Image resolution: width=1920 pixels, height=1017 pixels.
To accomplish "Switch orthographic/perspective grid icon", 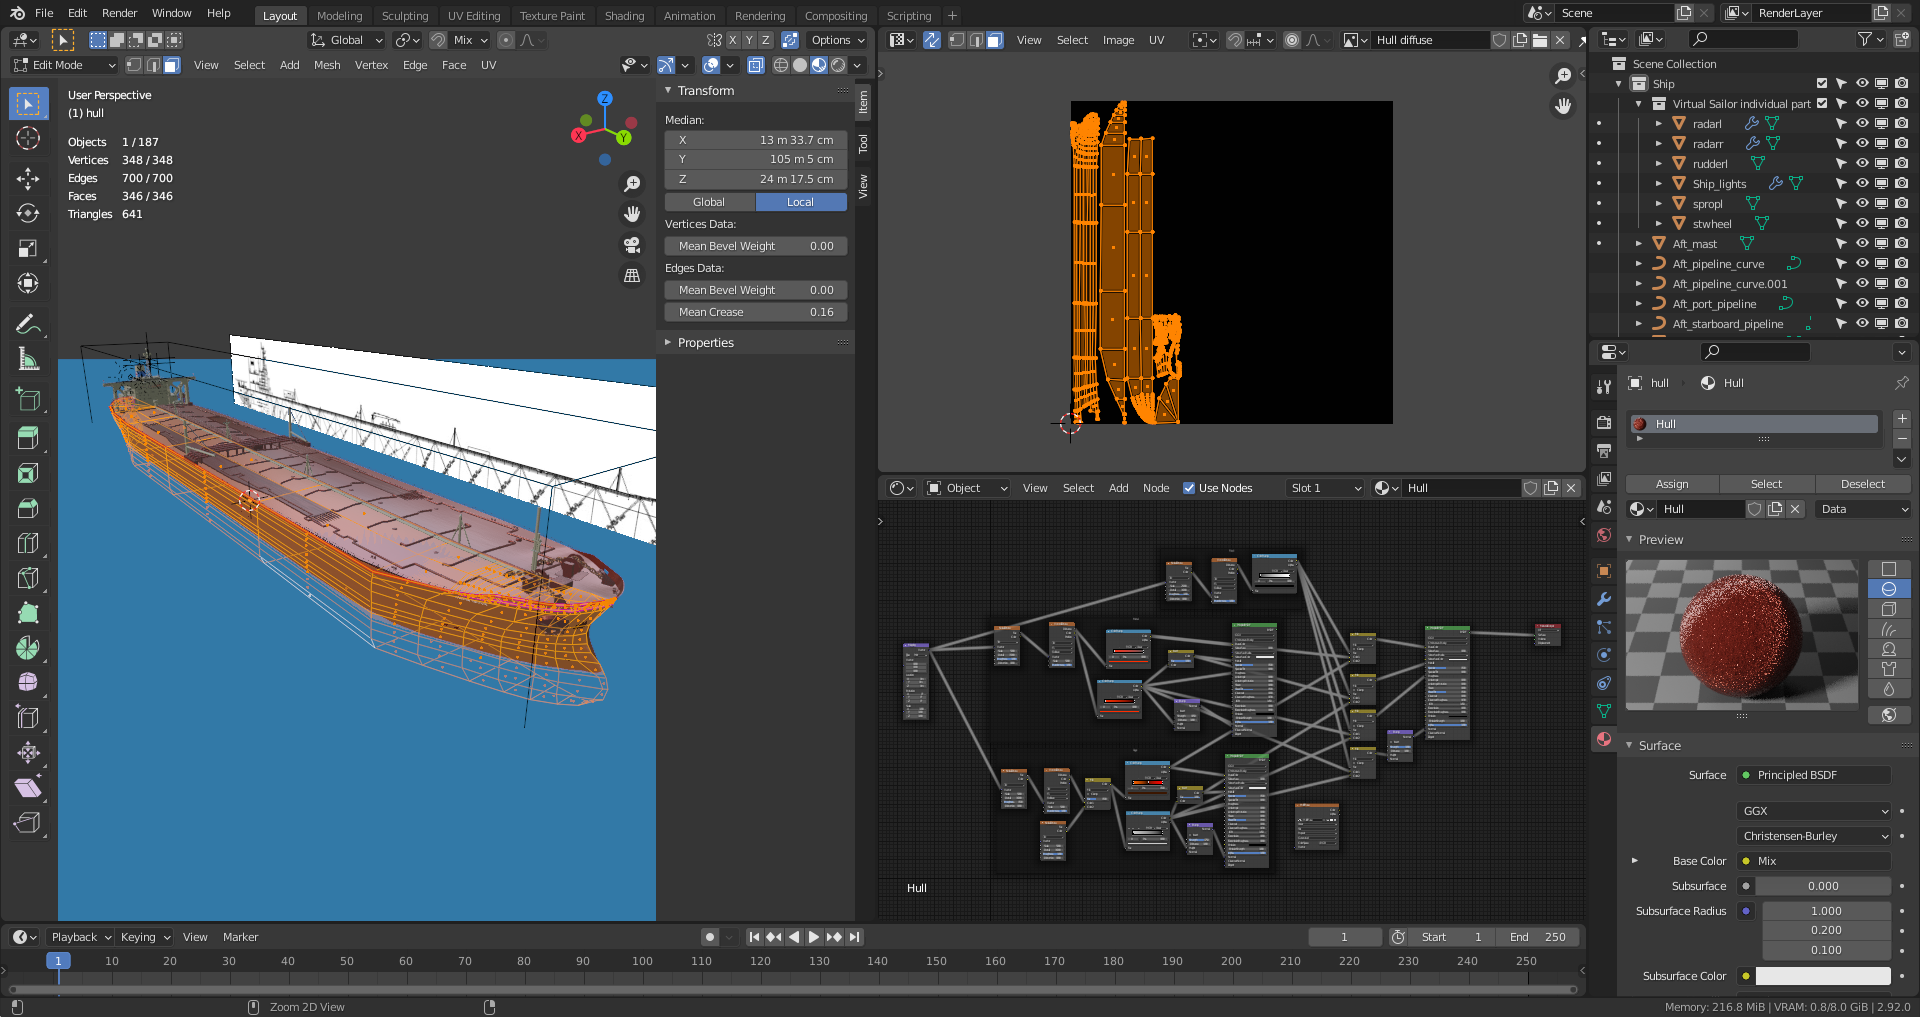I will (x=632, y=276).
